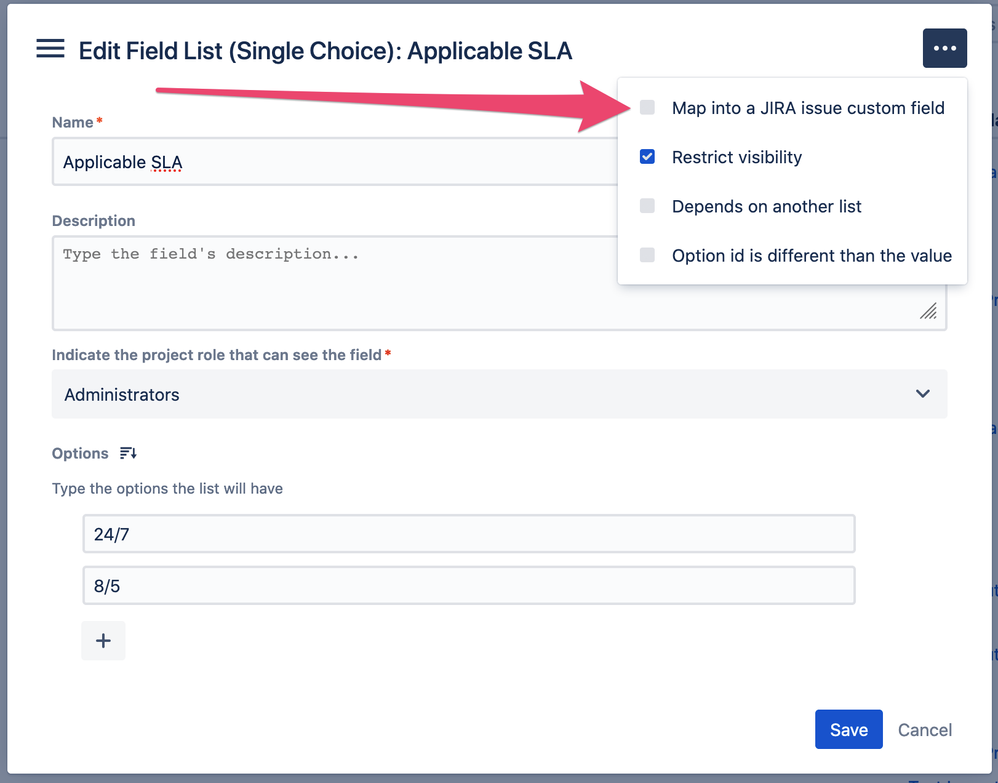Click the description resize handle

(928, 311)
